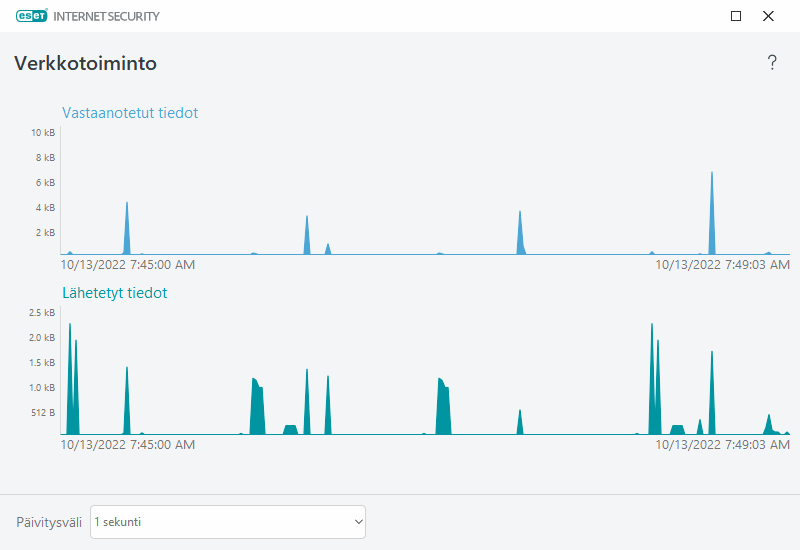This screenshot has width=800, height=550.
Task: Click the 'Lähetetyt tiedot' chart heading
Action: pos(115,293)
